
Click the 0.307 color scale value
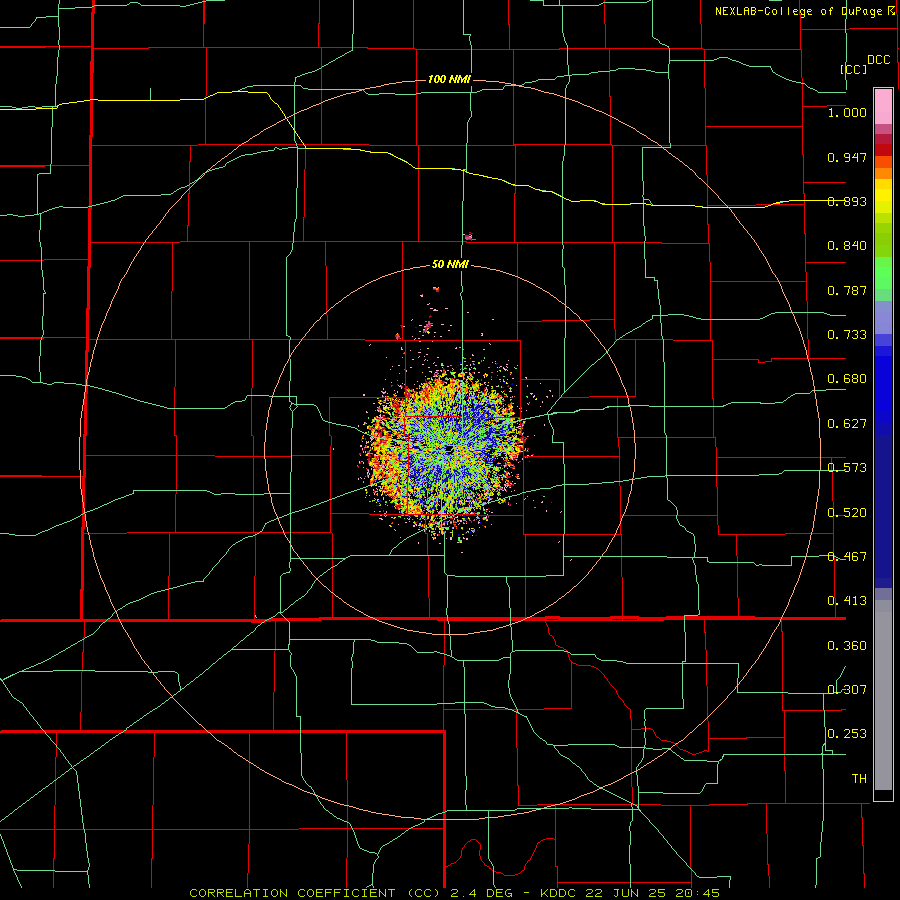pyautogui.click(x=847, y=690)
